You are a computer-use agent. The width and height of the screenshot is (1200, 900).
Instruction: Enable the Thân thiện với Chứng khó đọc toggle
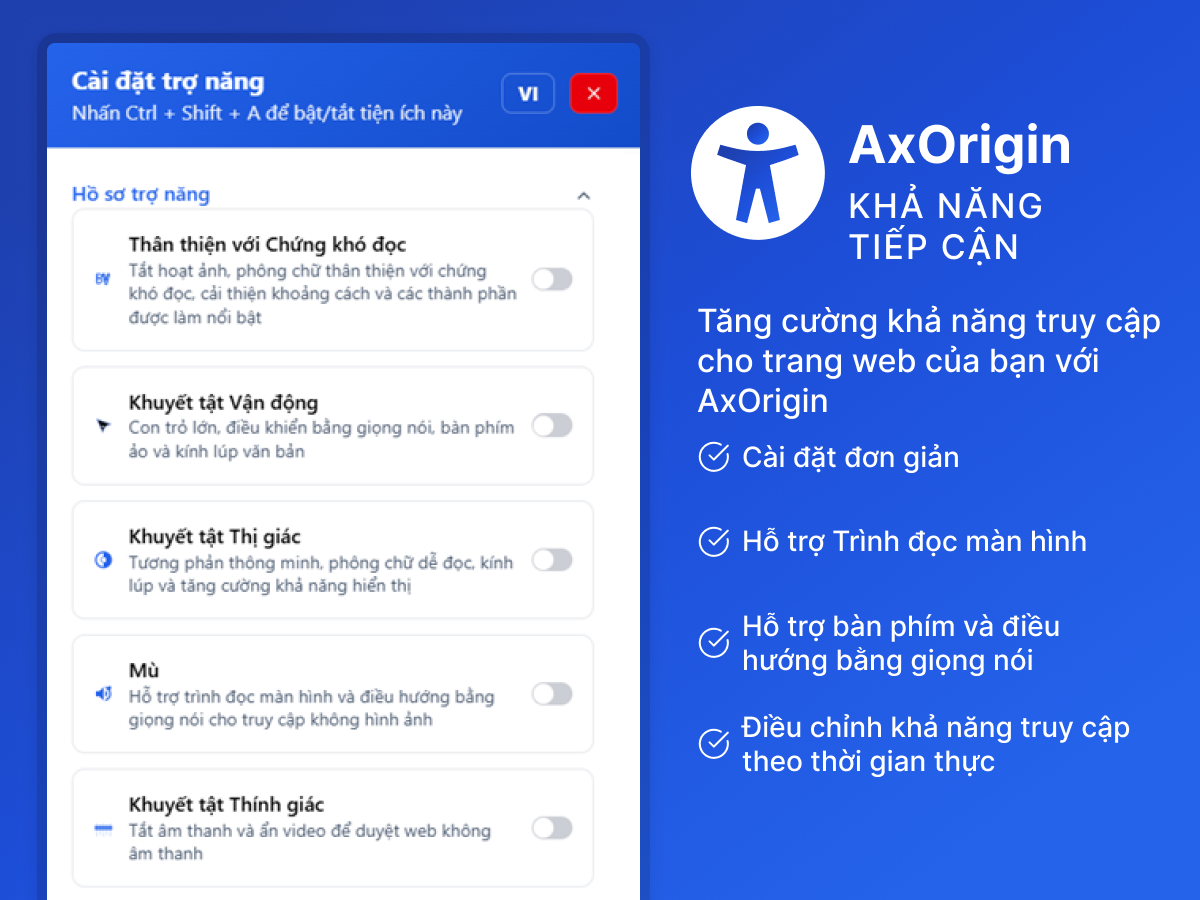point(552,280)
